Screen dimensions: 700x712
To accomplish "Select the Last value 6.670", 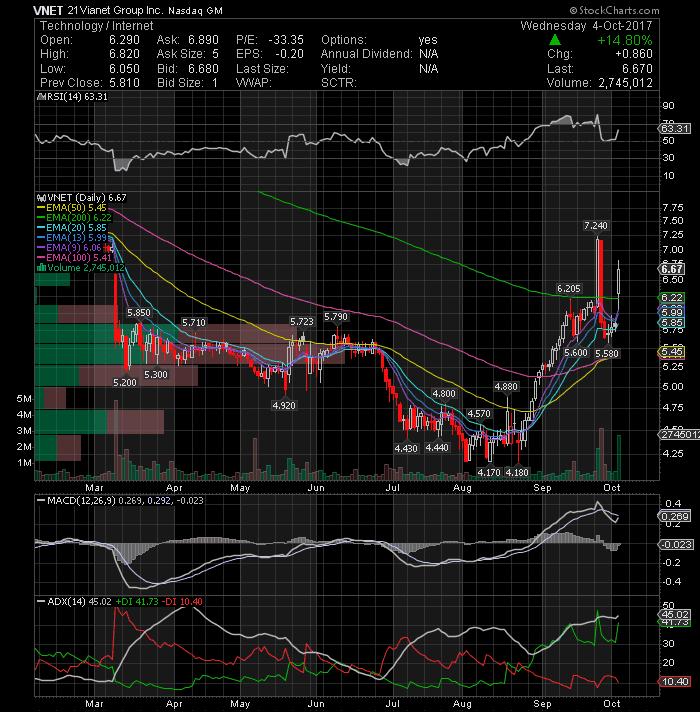I will click(637, 69).
